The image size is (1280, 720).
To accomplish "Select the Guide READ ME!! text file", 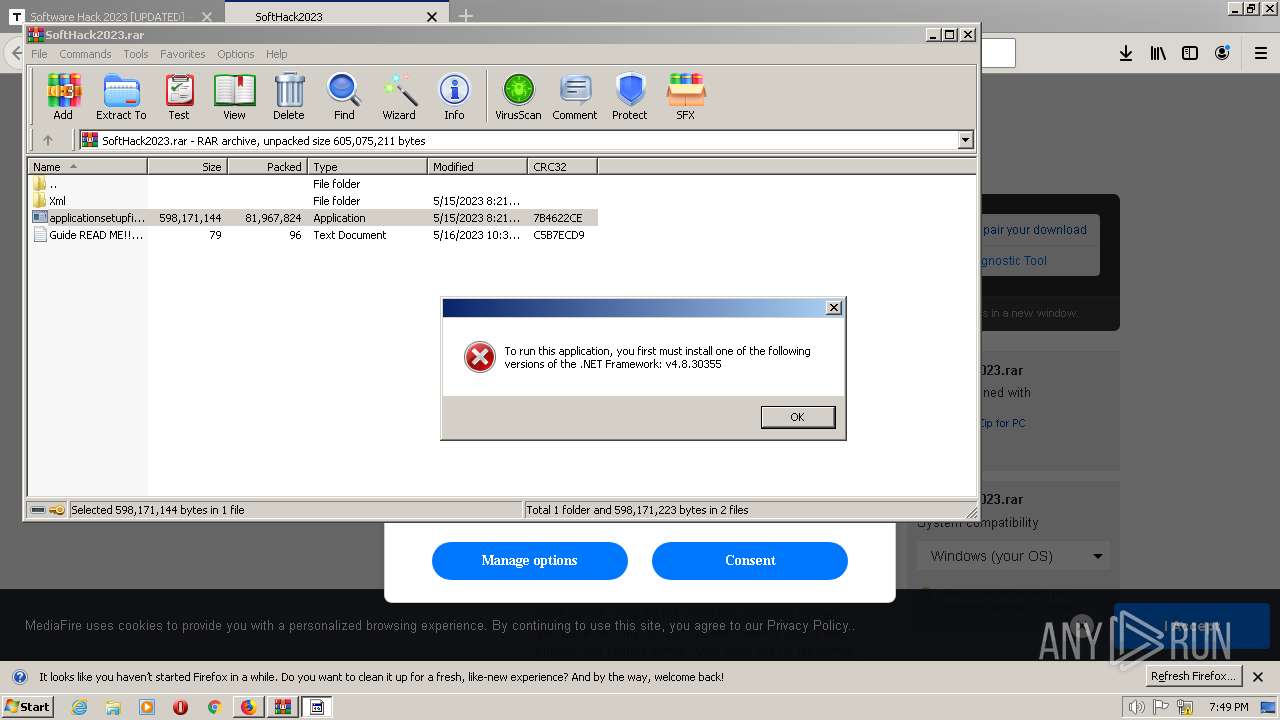I will [313, 235].
